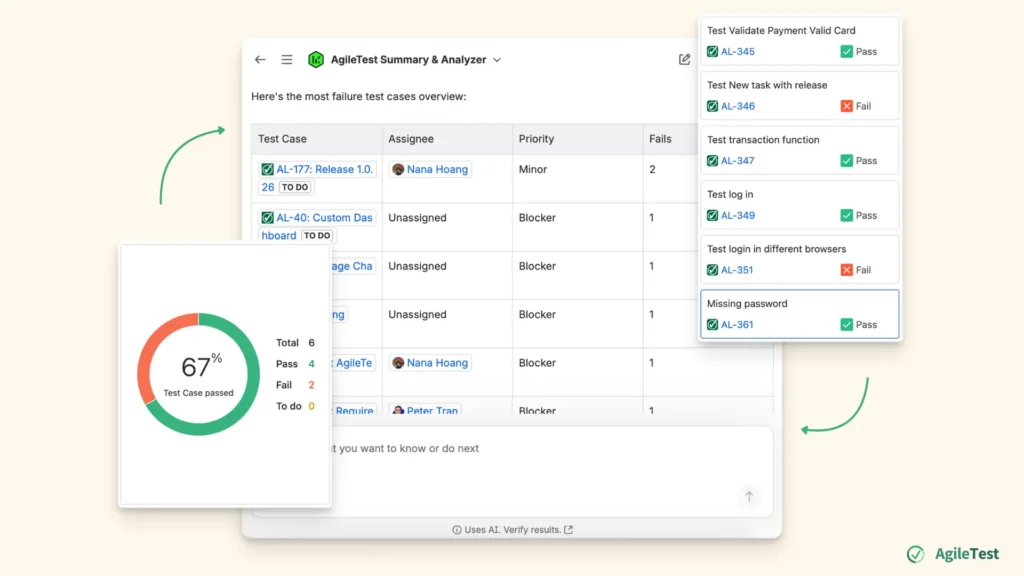This screenshot has height=576, width=1024.
Task: Click the AL-345 test icon
Action: (712, 52)
